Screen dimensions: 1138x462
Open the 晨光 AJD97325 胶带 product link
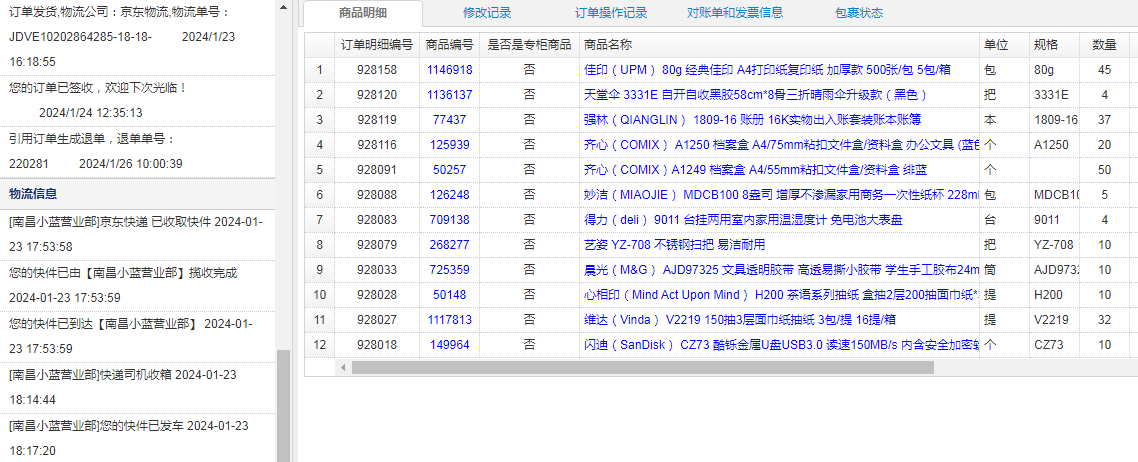781,270
